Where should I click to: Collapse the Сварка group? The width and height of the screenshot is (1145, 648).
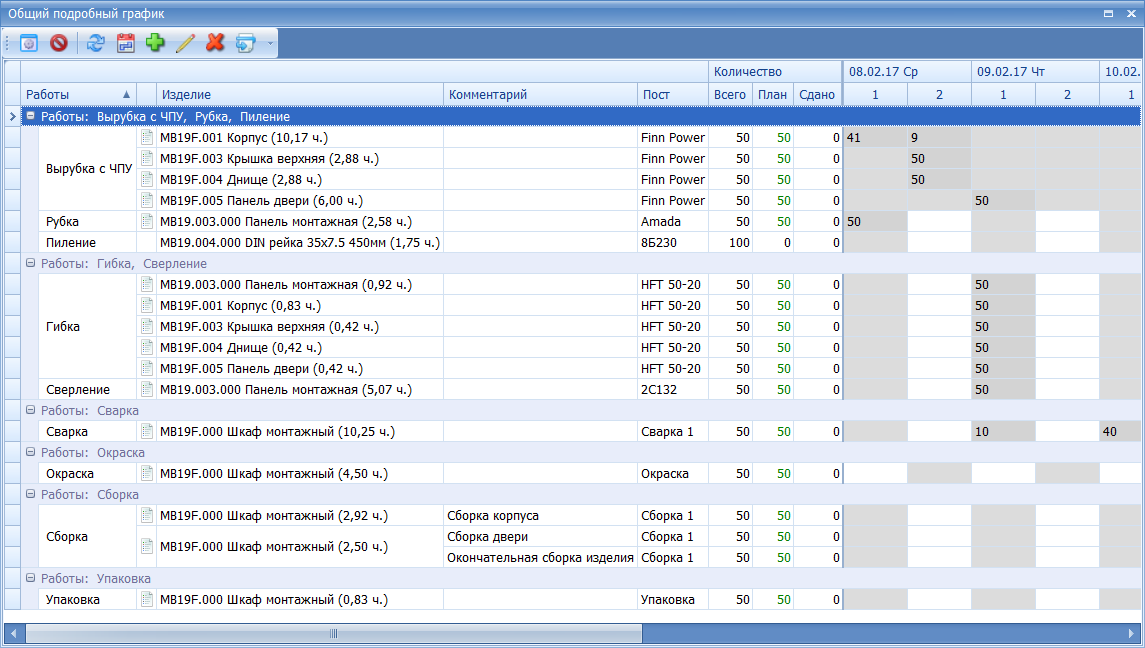point(30,411)
